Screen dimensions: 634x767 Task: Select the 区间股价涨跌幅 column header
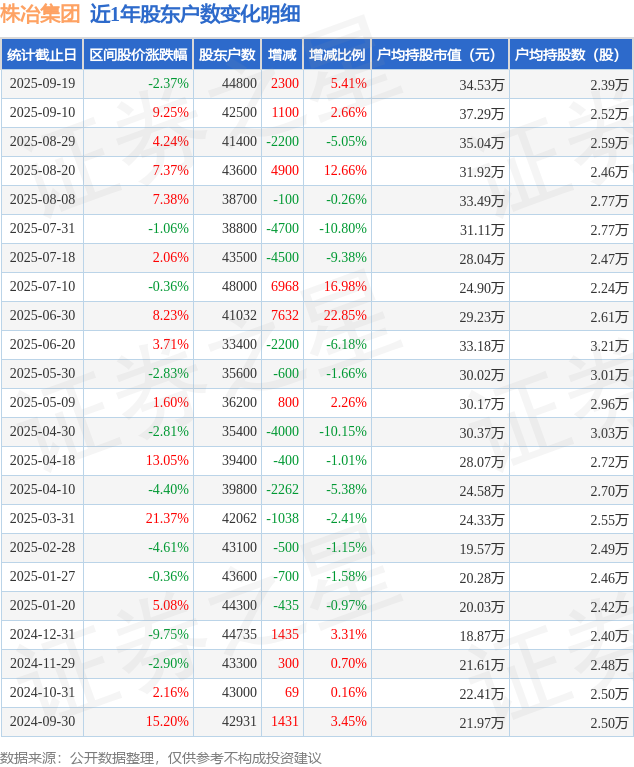[x=137, y=55]
